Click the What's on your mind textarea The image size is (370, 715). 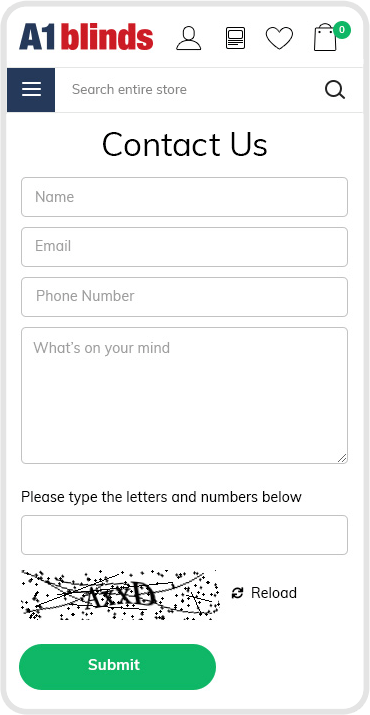pyautogui.click(x=184, y=395)
